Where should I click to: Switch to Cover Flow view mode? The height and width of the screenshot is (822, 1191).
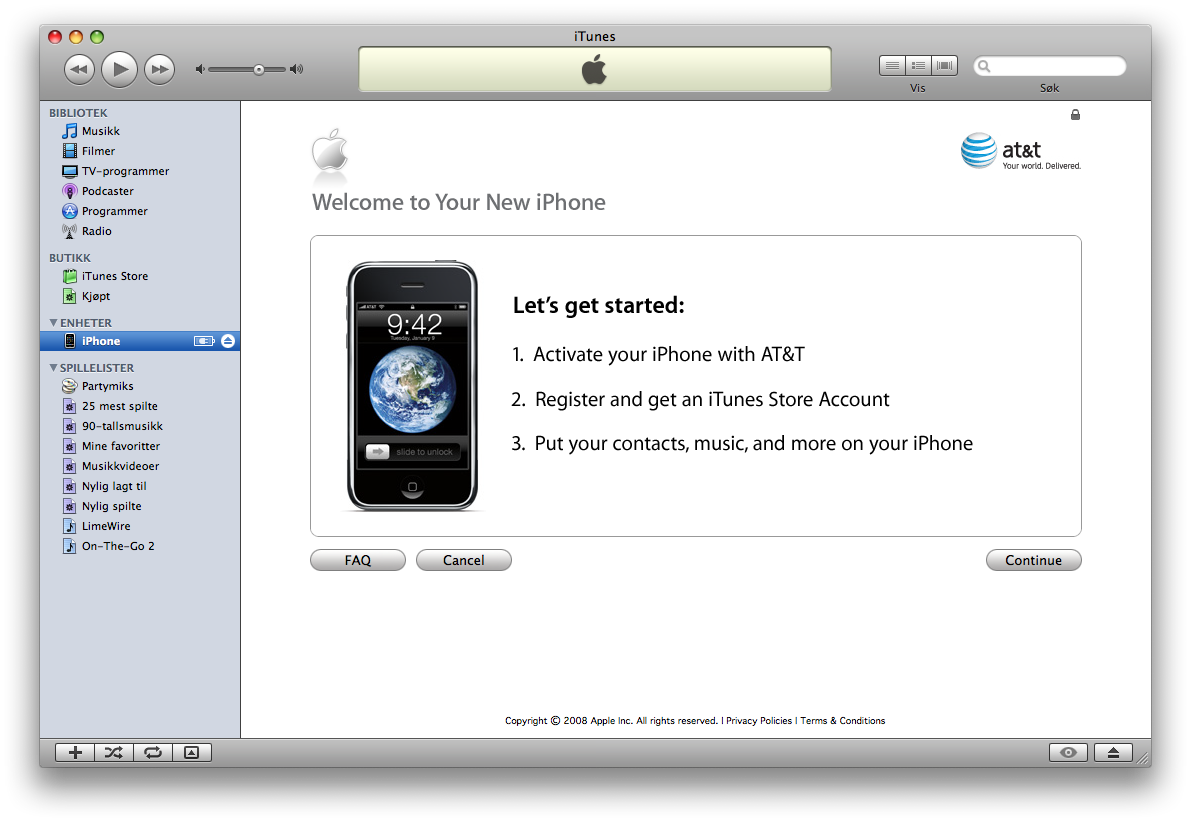[944, 65]
